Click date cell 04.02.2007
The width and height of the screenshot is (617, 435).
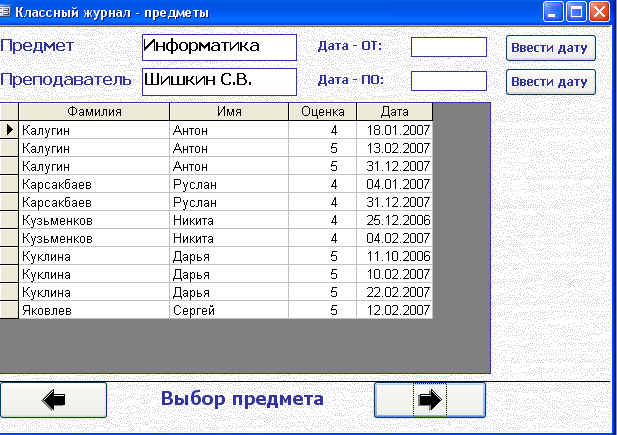395,238
